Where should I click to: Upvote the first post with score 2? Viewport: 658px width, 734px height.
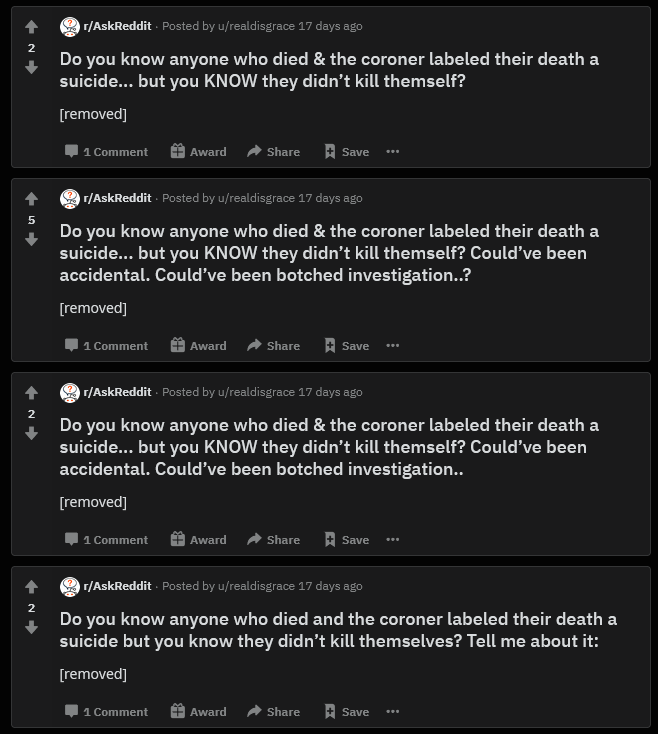coord(31,27)
